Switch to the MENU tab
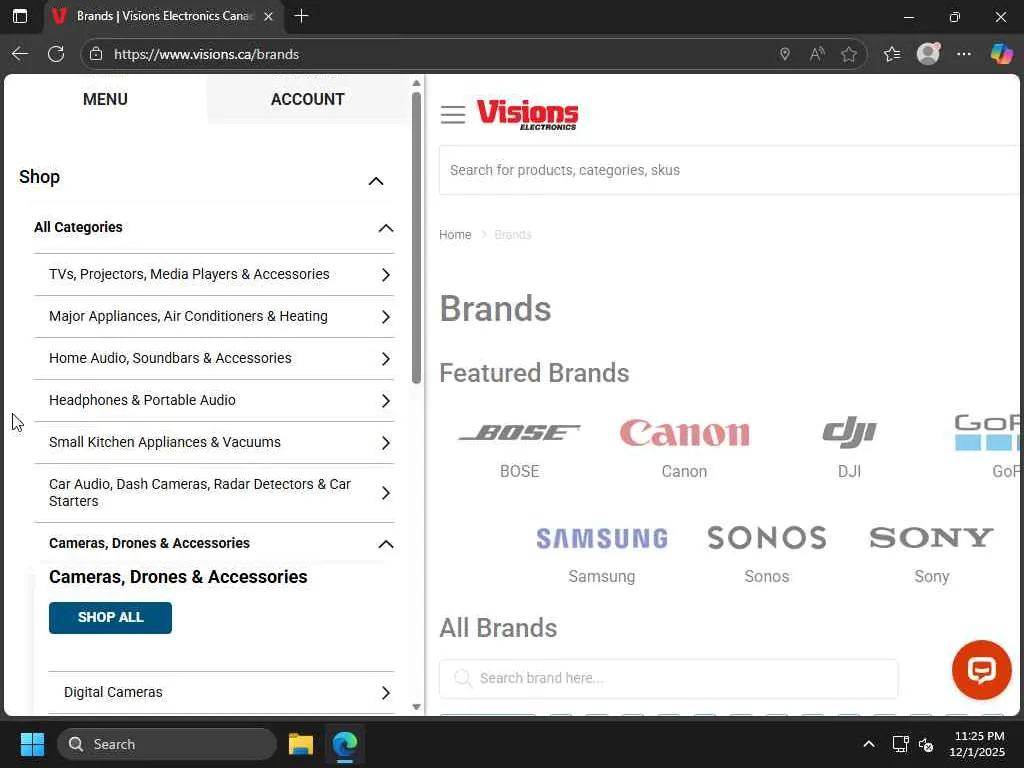 click(x=105, y=99)
